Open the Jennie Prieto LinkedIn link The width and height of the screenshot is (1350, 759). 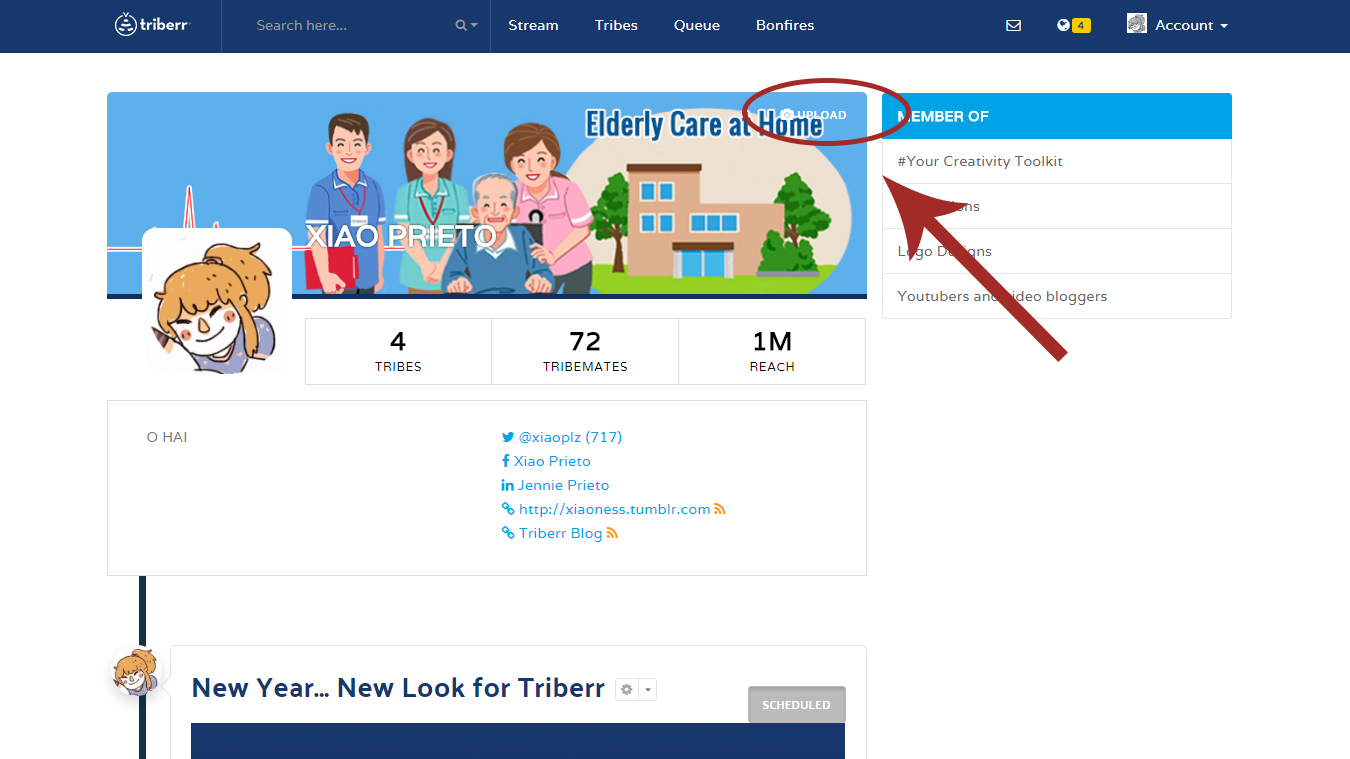[562, 485]
